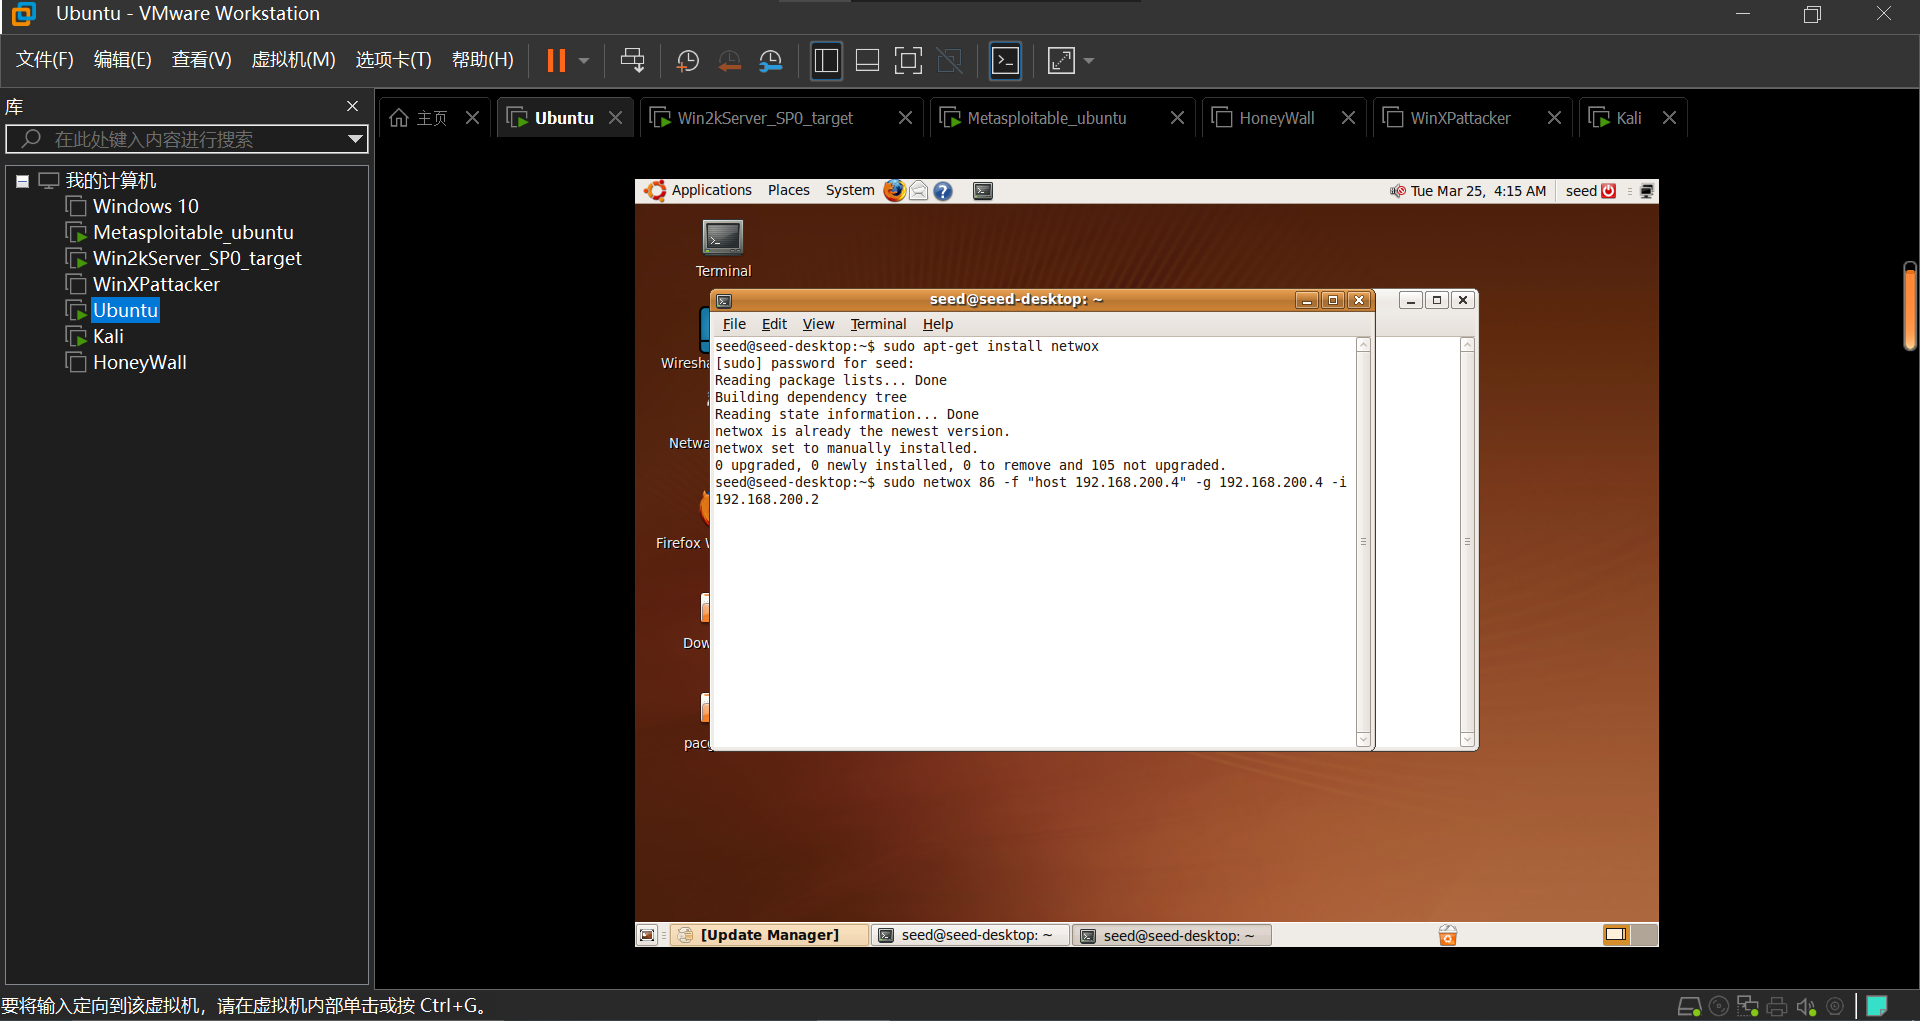Toggle the library sidebar view
This screenshot has height=1021, width=1920.
coord(826,61)
